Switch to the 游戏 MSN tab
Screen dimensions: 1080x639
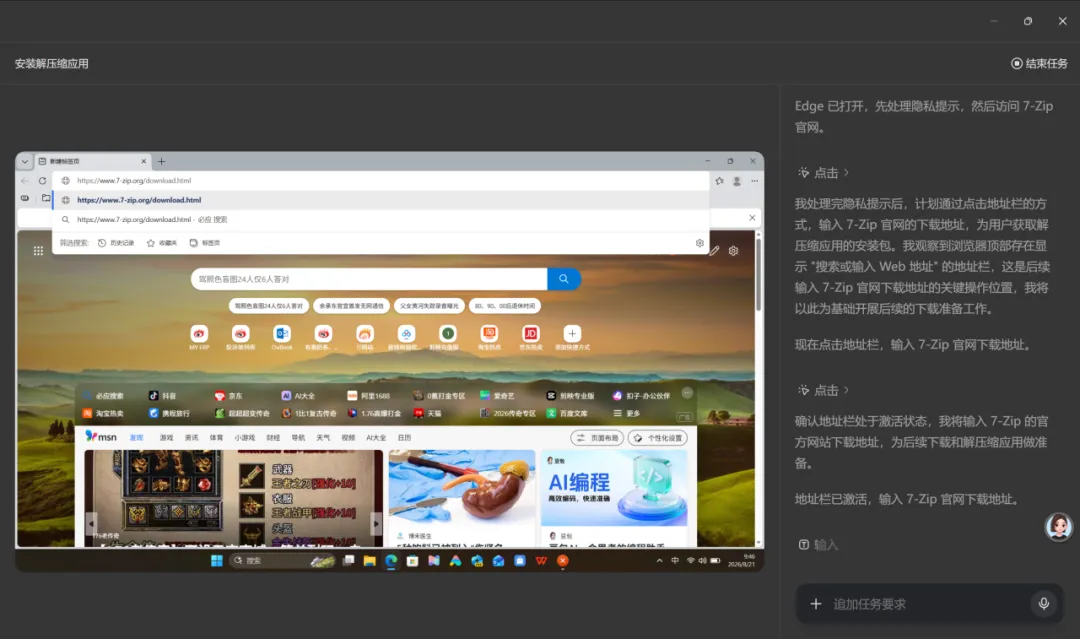166,437
